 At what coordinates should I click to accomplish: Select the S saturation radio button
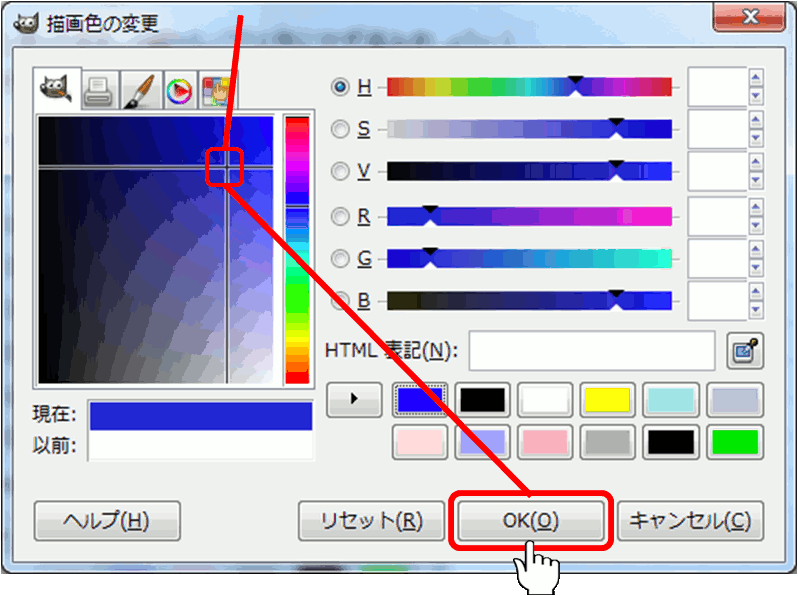click(340, 129)
